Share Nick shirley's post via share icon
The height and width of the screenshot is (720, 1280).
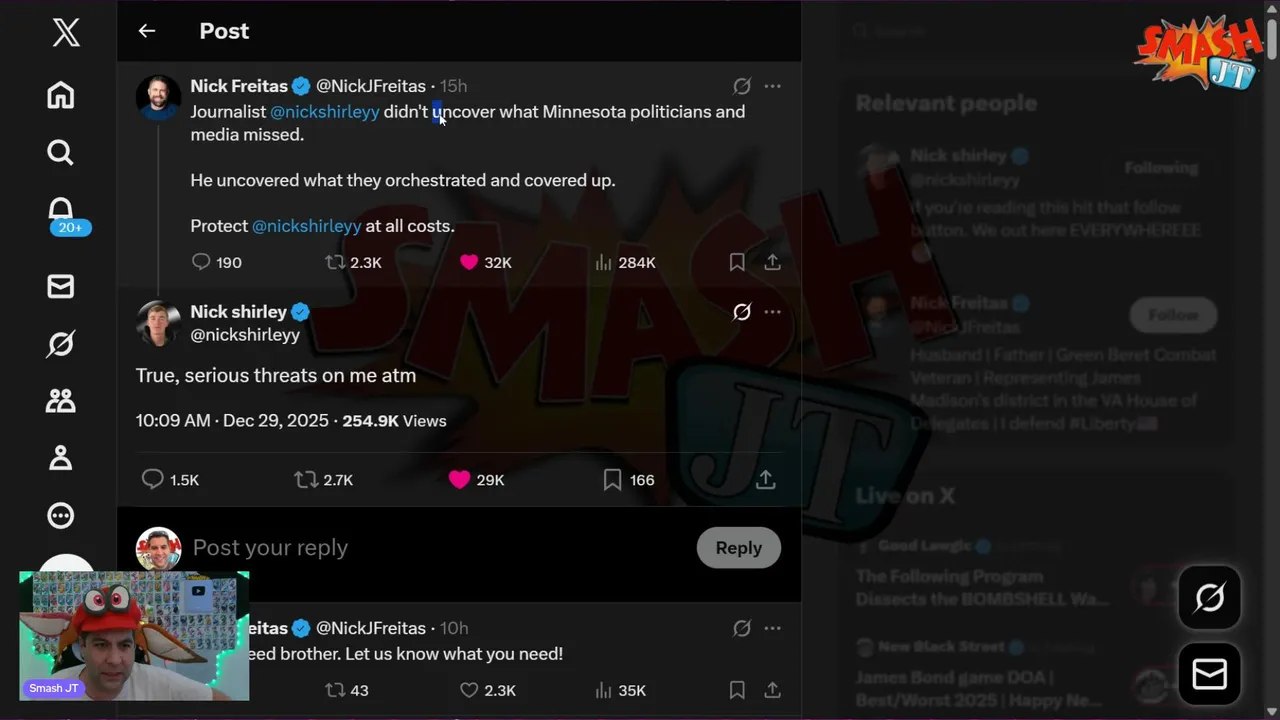click(x=765, y=480)
